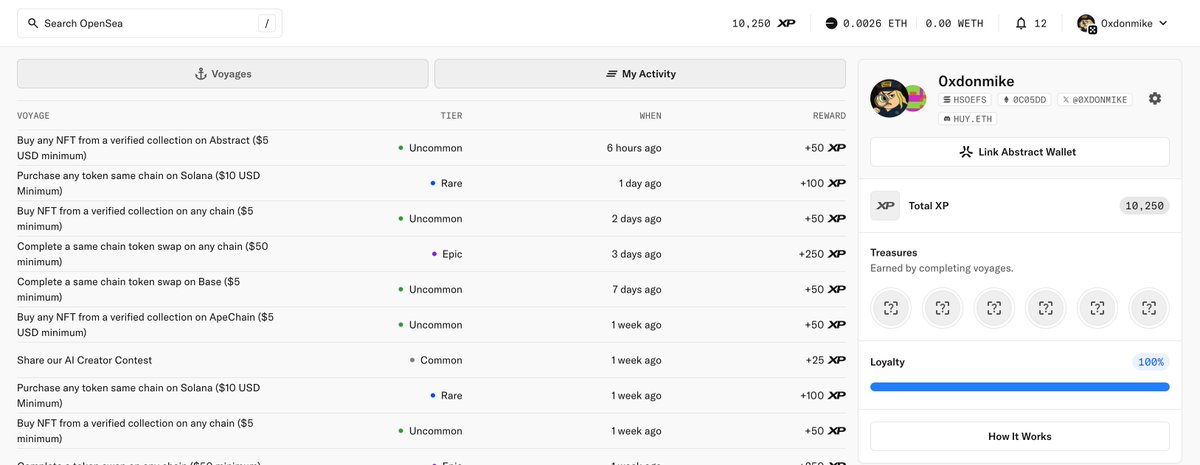This screenshot has width=1200, height=465.
Task: Open the fifth treasure slot
Action: [x=1097, y=308]
